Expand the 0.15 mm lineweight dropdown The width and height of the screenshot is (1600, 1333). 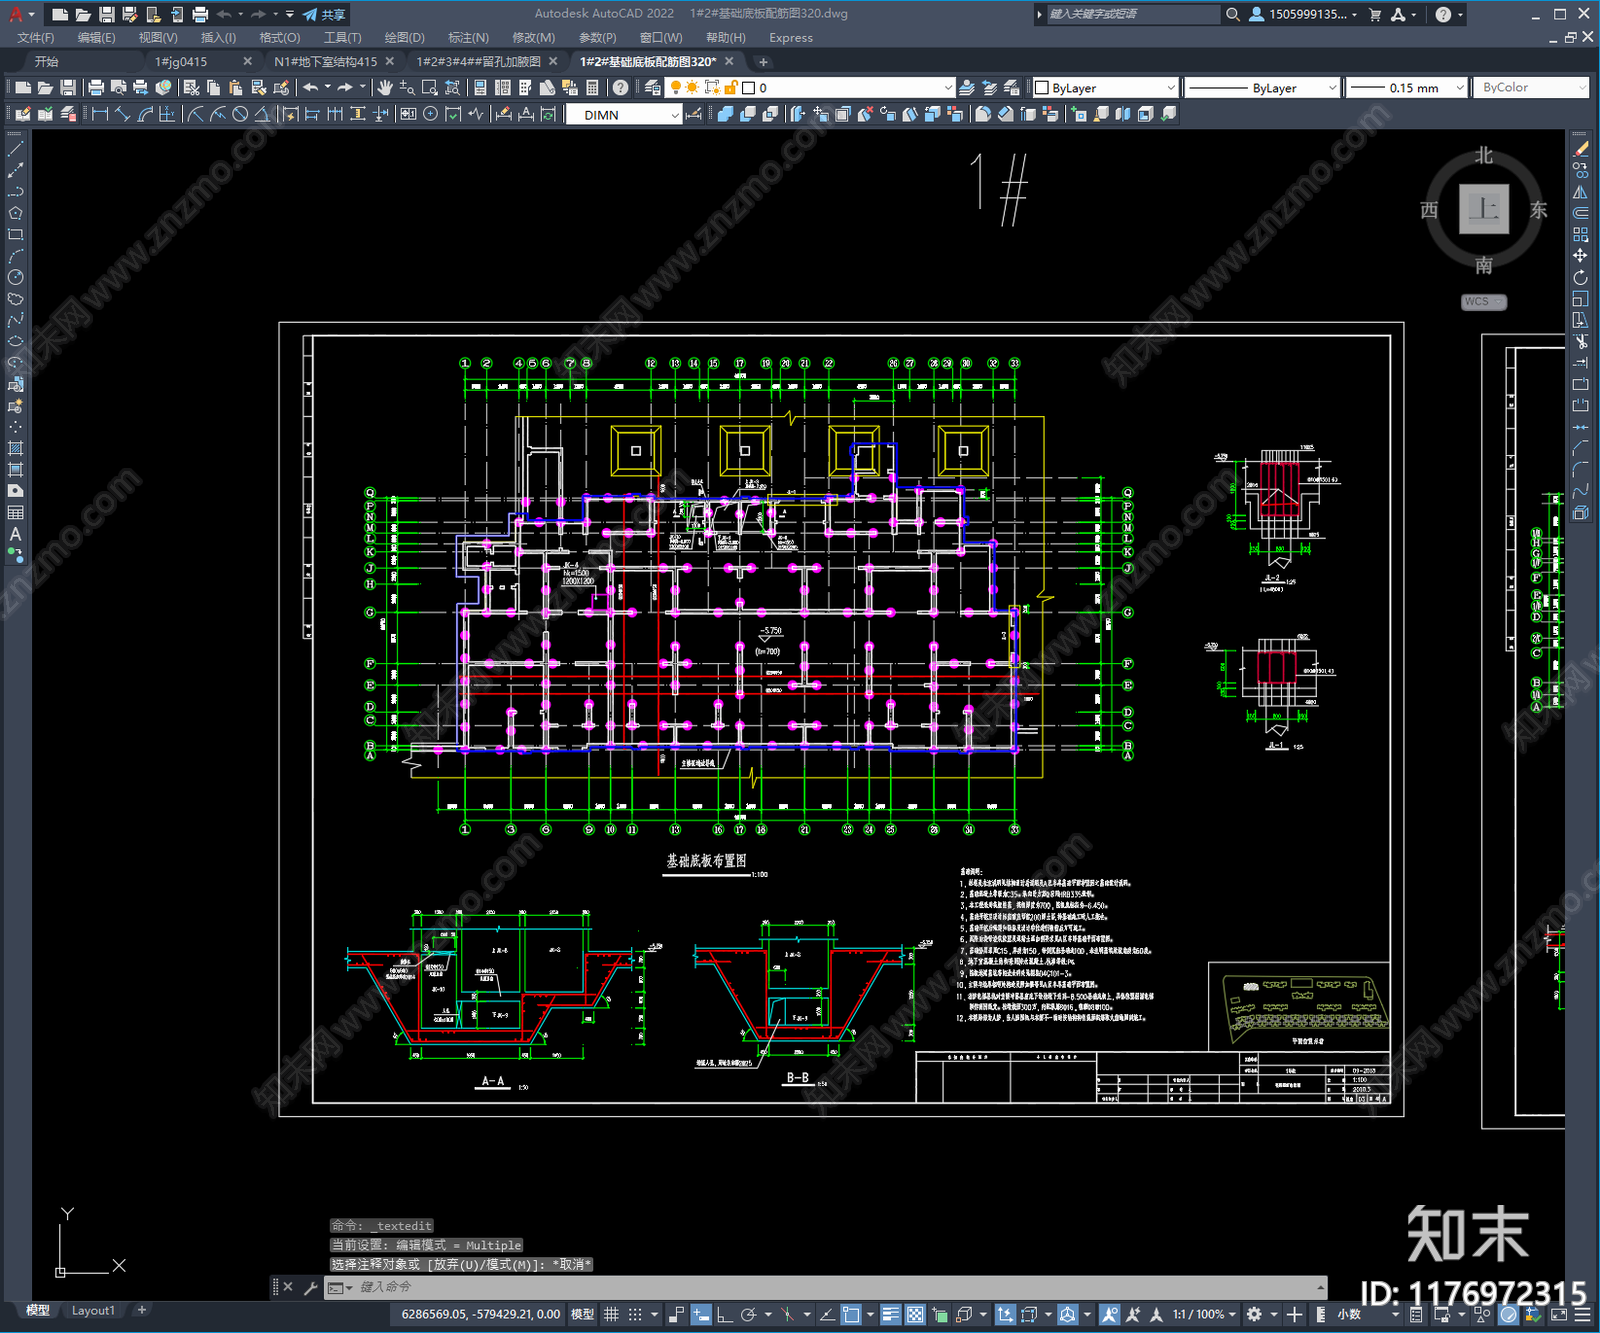click(1406, 88)
